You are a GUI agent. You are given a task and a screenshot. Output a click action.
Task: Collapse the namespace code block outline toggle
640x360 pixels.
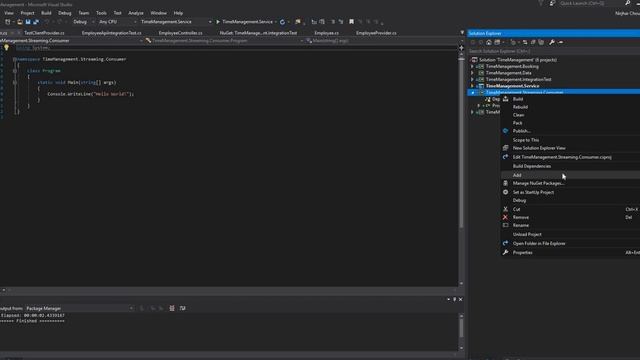15,59
